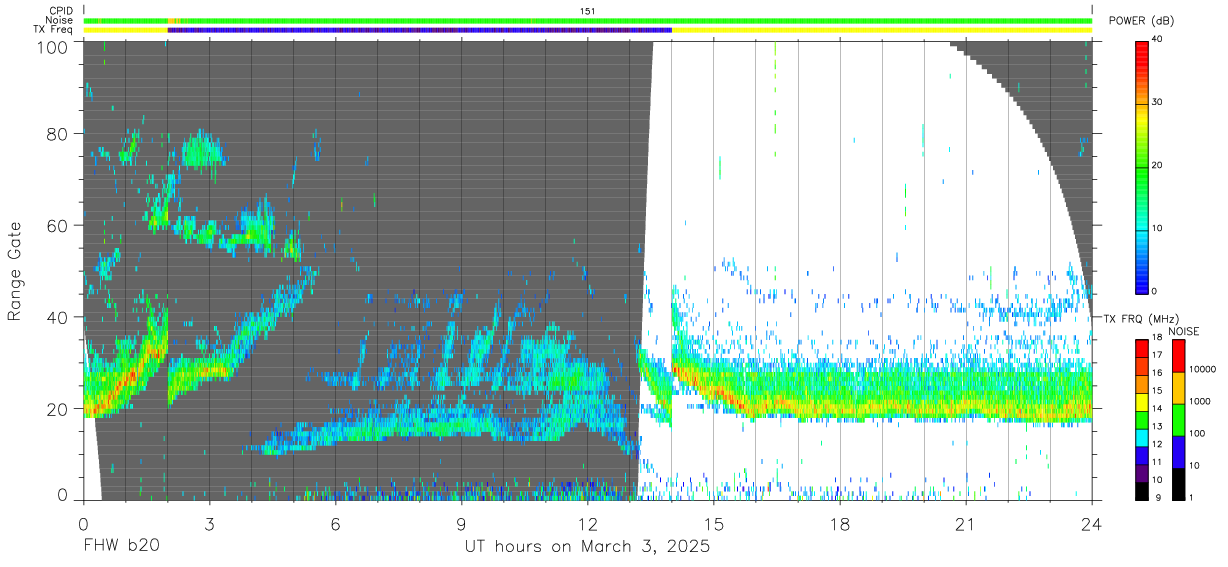The height and width of the screenshot is (567, 1228).
Task: Click the UT hours on March 3, 2025 title
Action: [587, 547]
